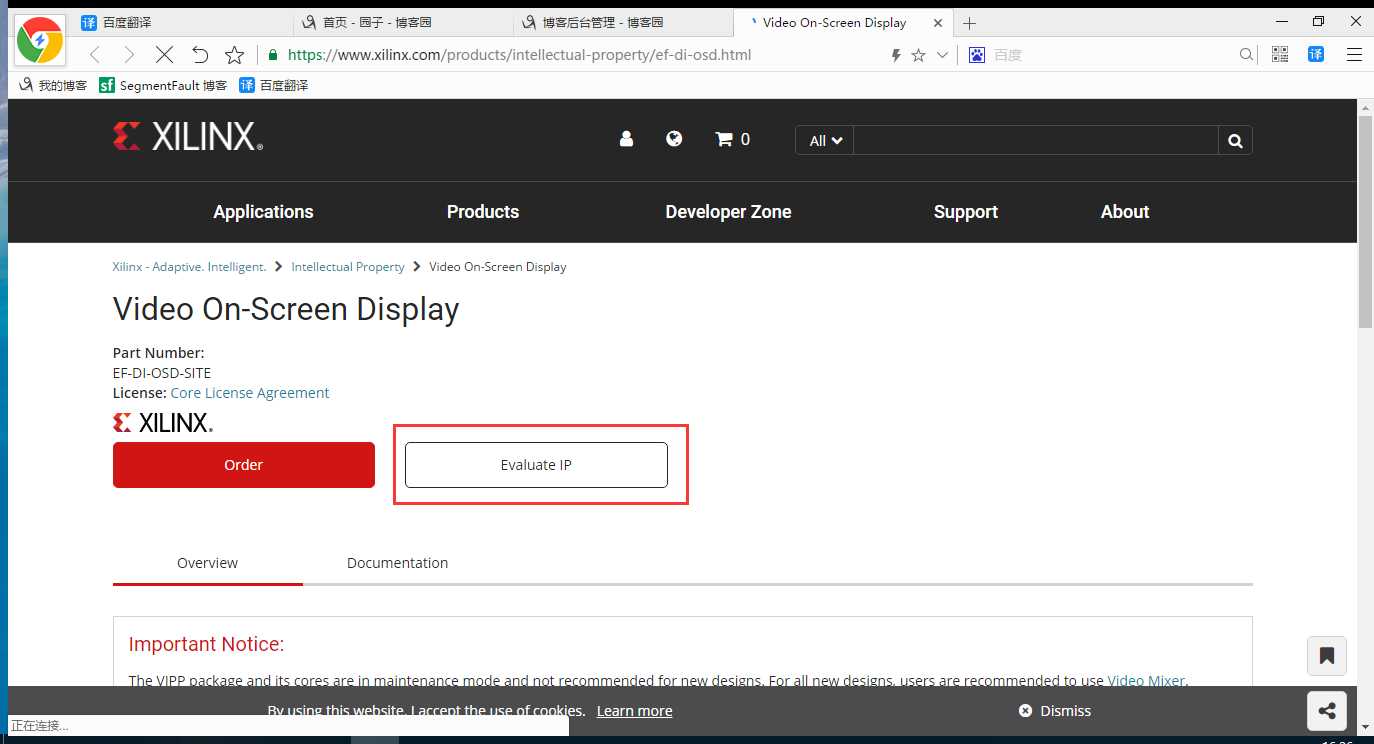
Task: Click Intellectual Property breadcrumb
Action: click(x=348, y=267)
